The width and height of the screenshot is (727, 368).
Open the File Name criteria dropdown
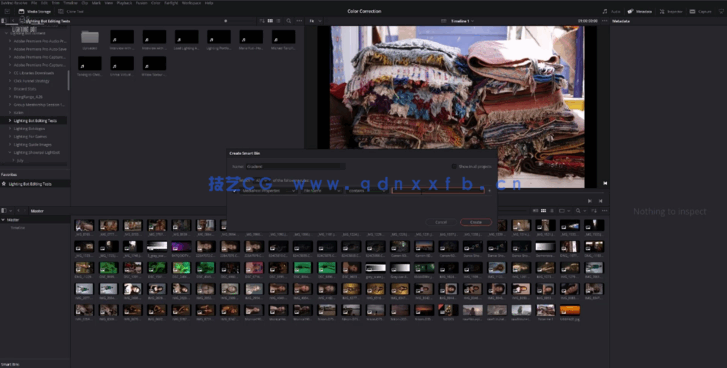[x=322, y=190]
